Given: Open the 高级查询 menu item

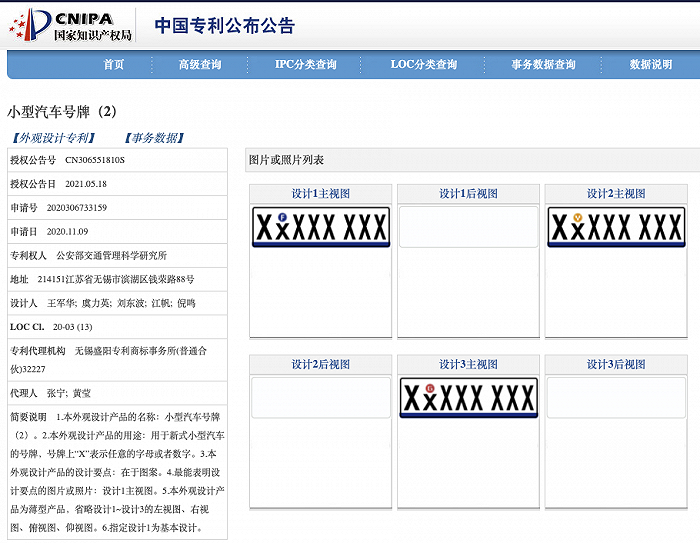Looking at the screenshot, I should [x=200, y=64].
